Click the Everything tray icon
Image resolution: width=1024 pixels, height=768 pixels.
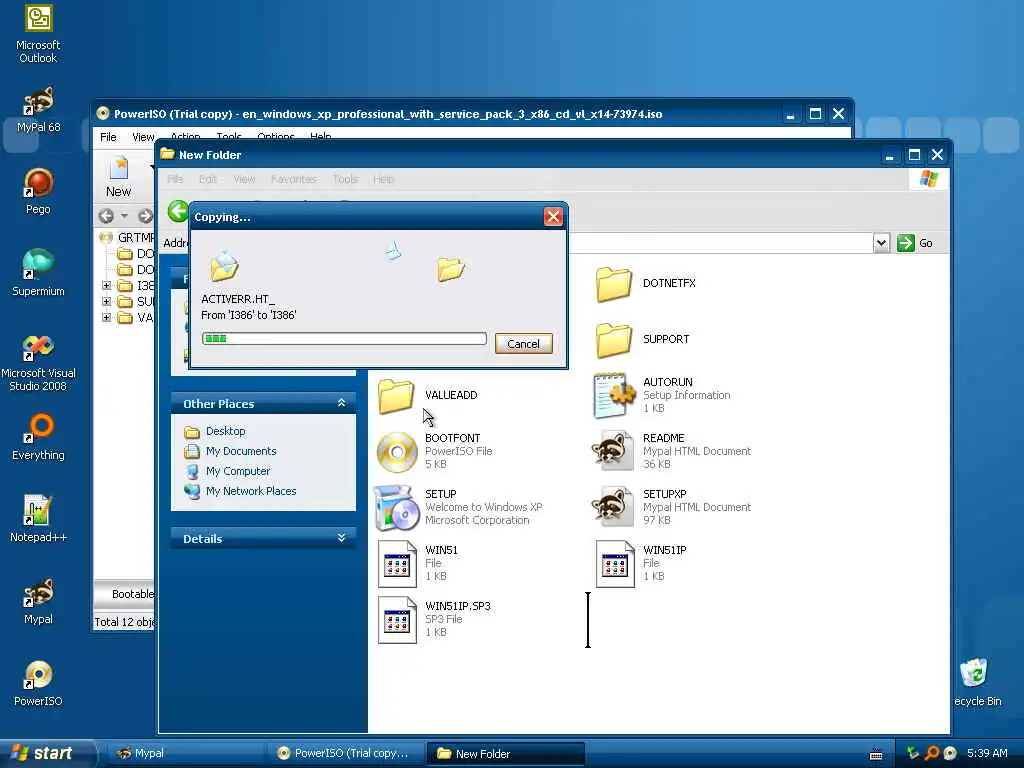click(933, 753)
